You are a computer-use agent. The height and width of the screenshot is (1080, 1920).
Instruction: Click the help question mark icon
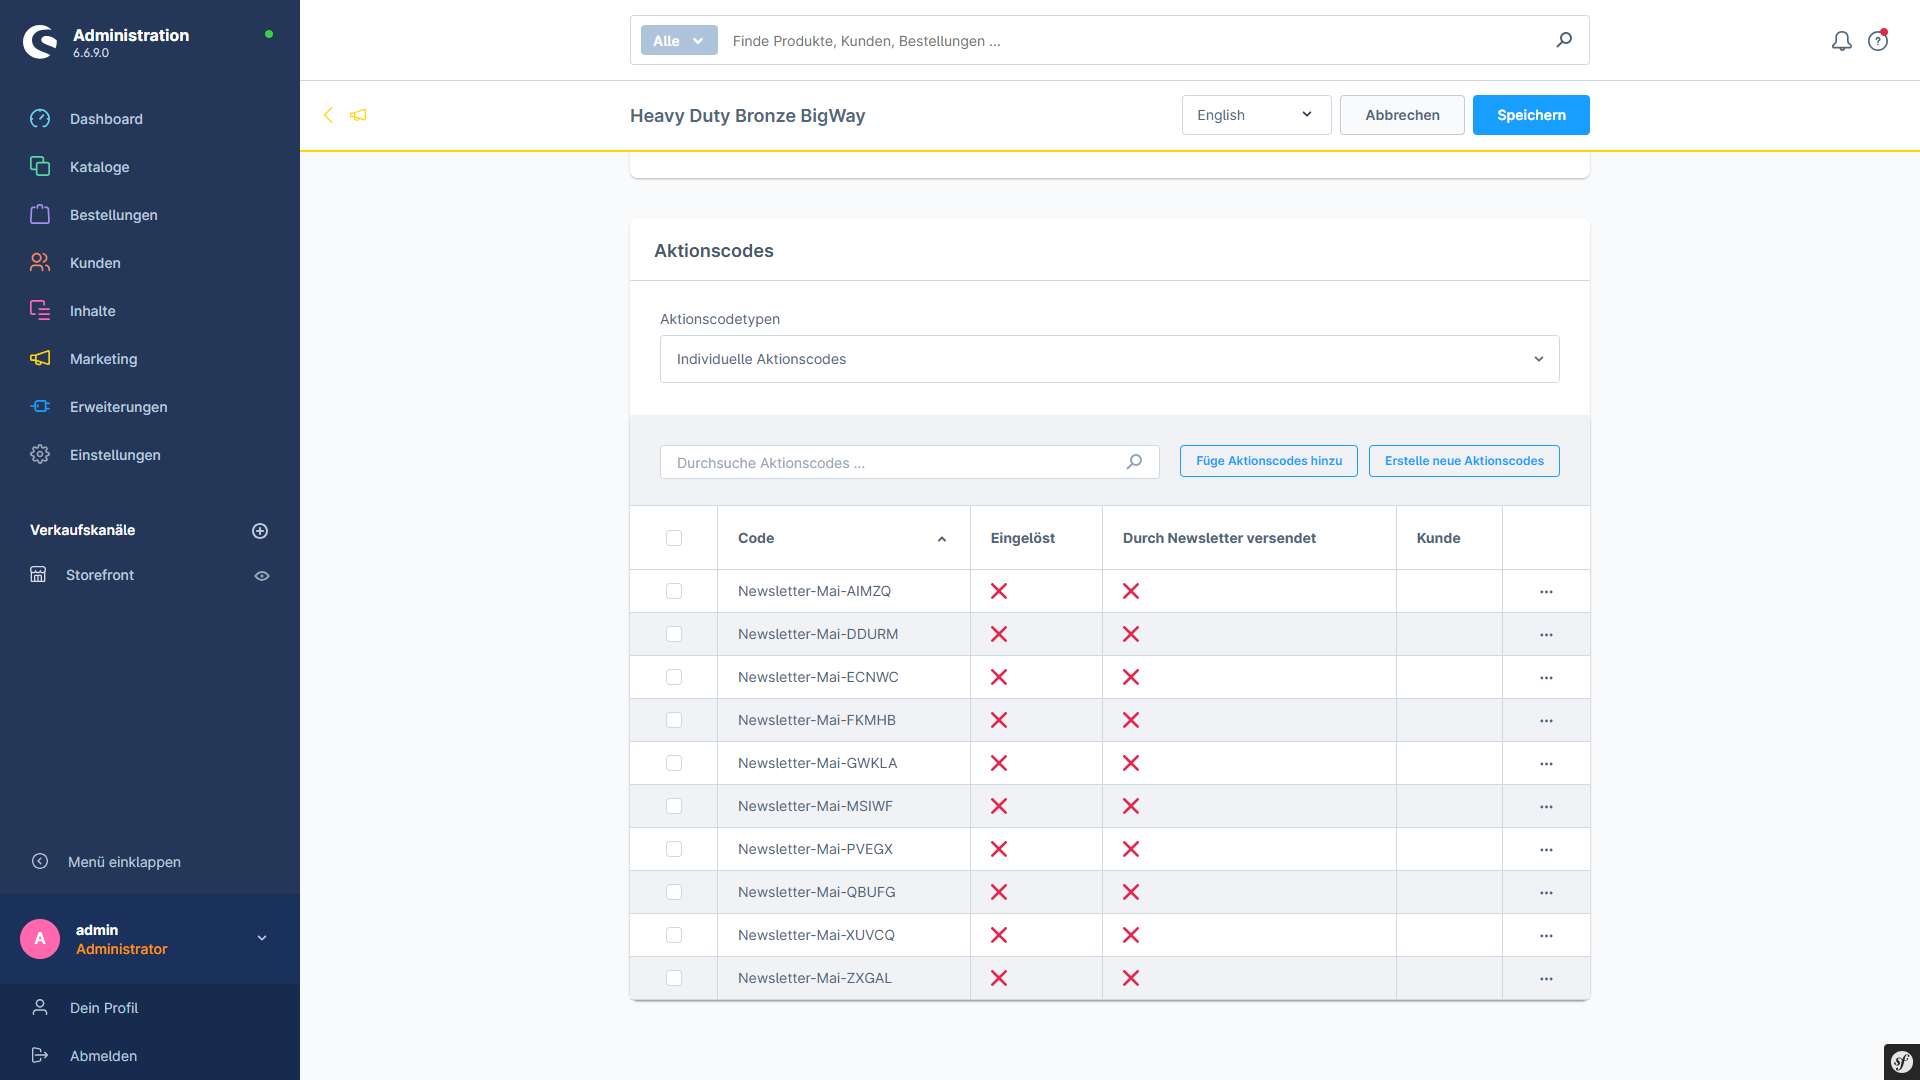click(1878, 41)
